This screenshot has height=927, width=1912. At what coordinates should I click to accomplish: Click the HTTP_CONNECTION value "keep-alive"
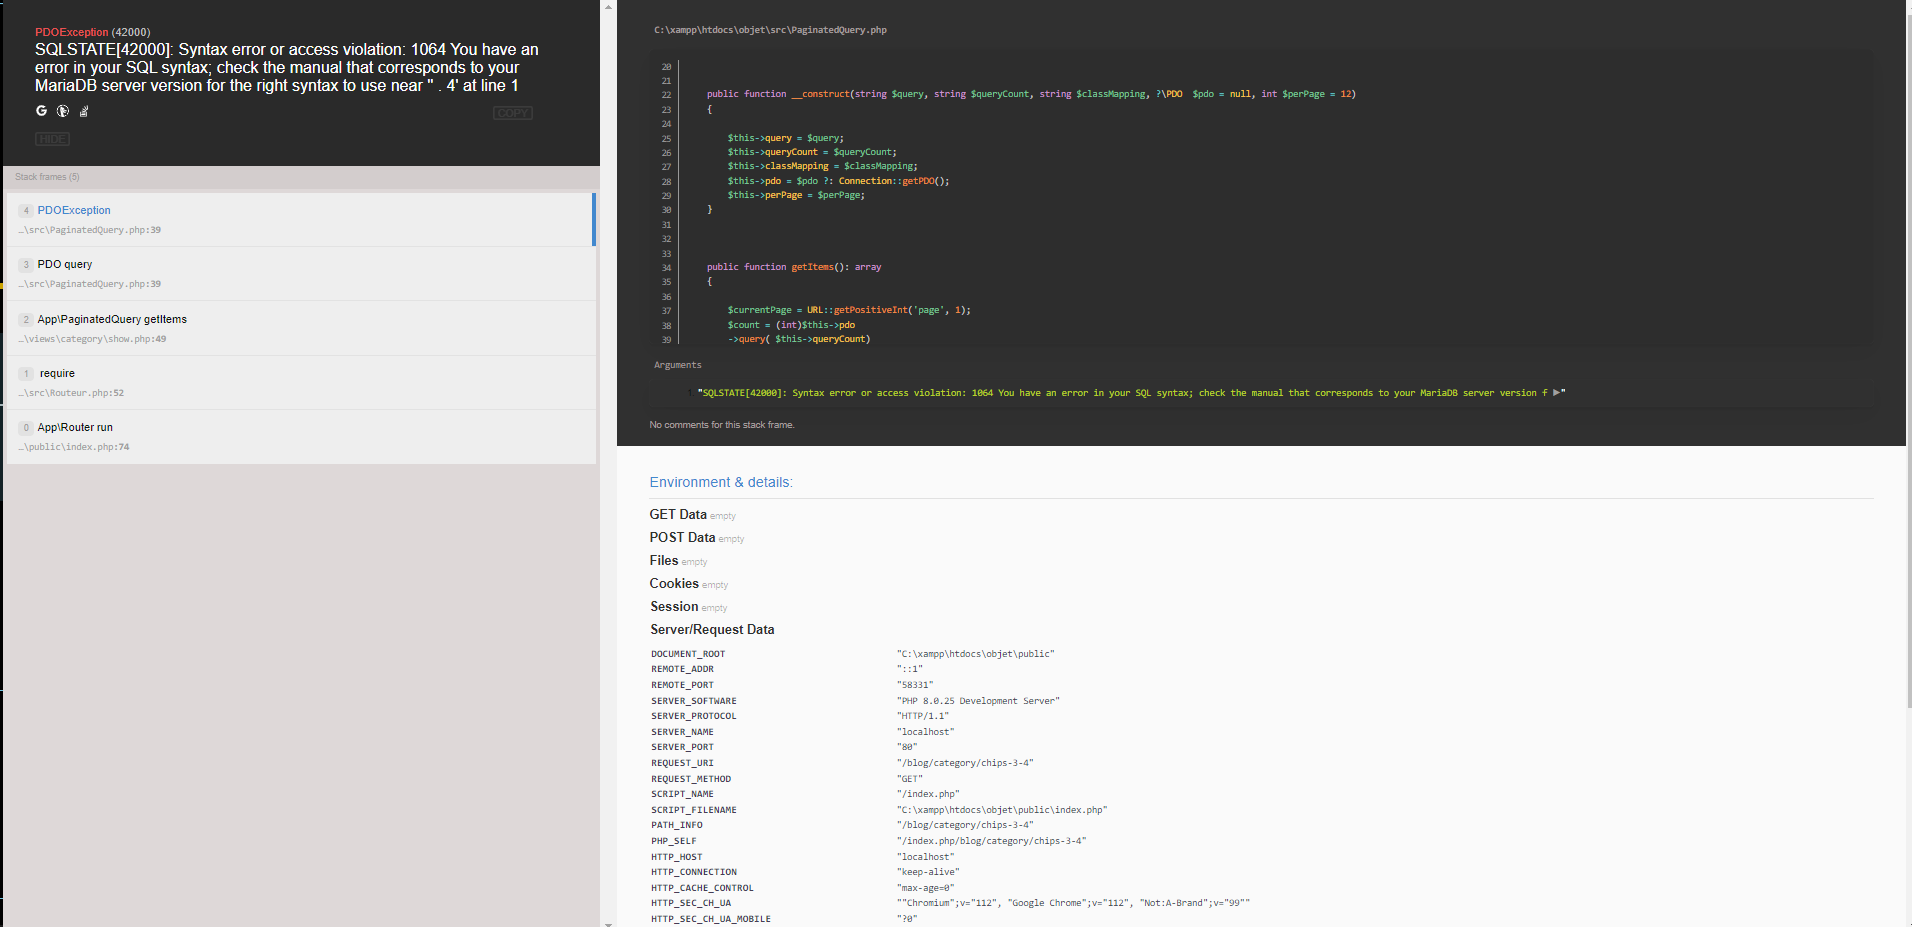pos(928,872)
